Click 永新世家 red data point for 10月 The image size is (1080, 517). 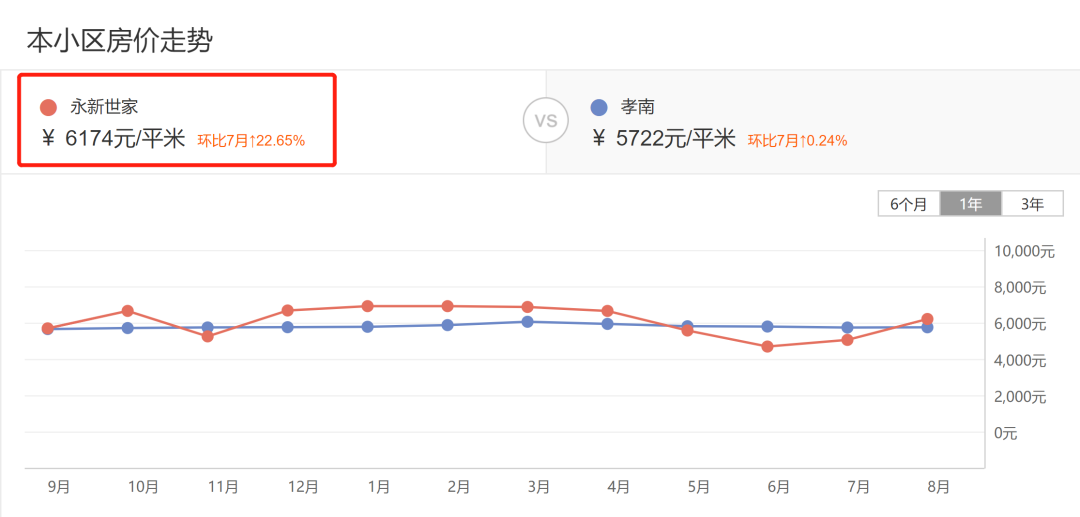pyautogui.click(x=128, y=311)
